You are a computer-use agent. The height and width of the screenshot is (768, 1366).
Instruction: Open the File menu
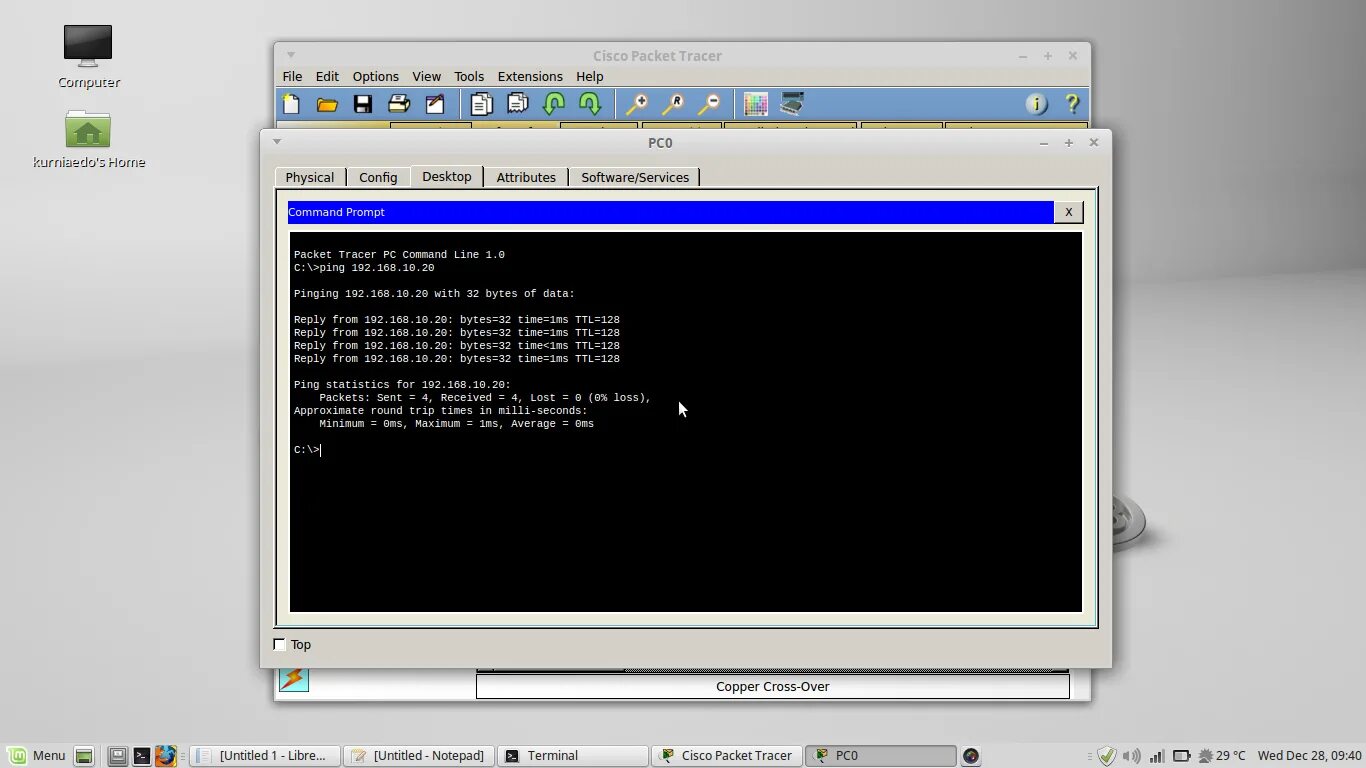pyautogui.click(x=292, y=76)
